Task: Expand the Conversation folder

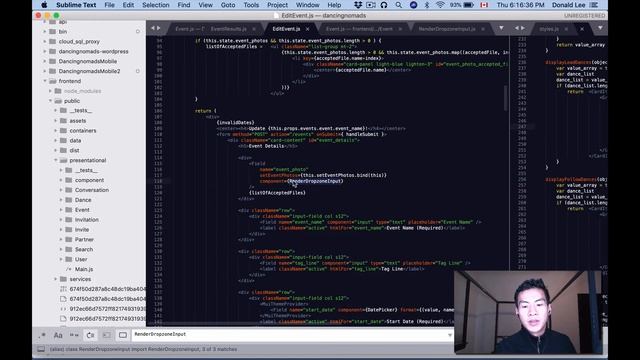Action: click(x=61, y=190)
